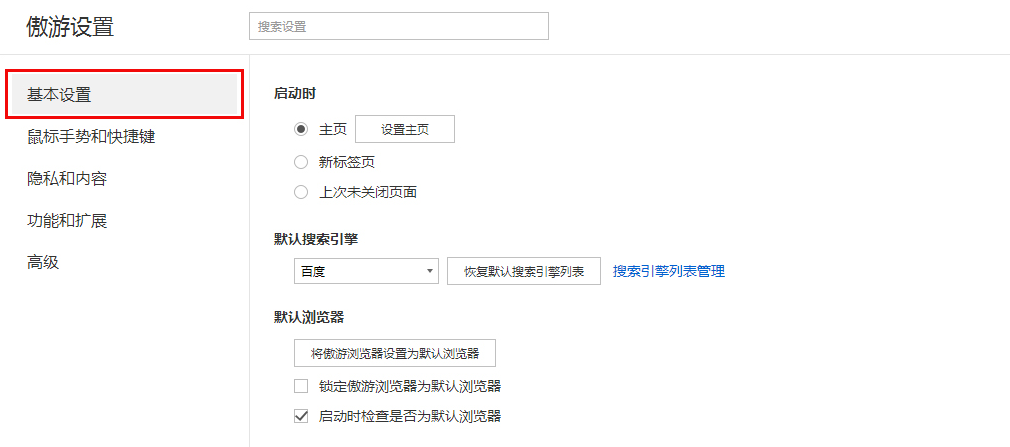Click the 默认搜索引擎 section heading
The height and width of the screenshot is (447, 1010).
[316, 239]
